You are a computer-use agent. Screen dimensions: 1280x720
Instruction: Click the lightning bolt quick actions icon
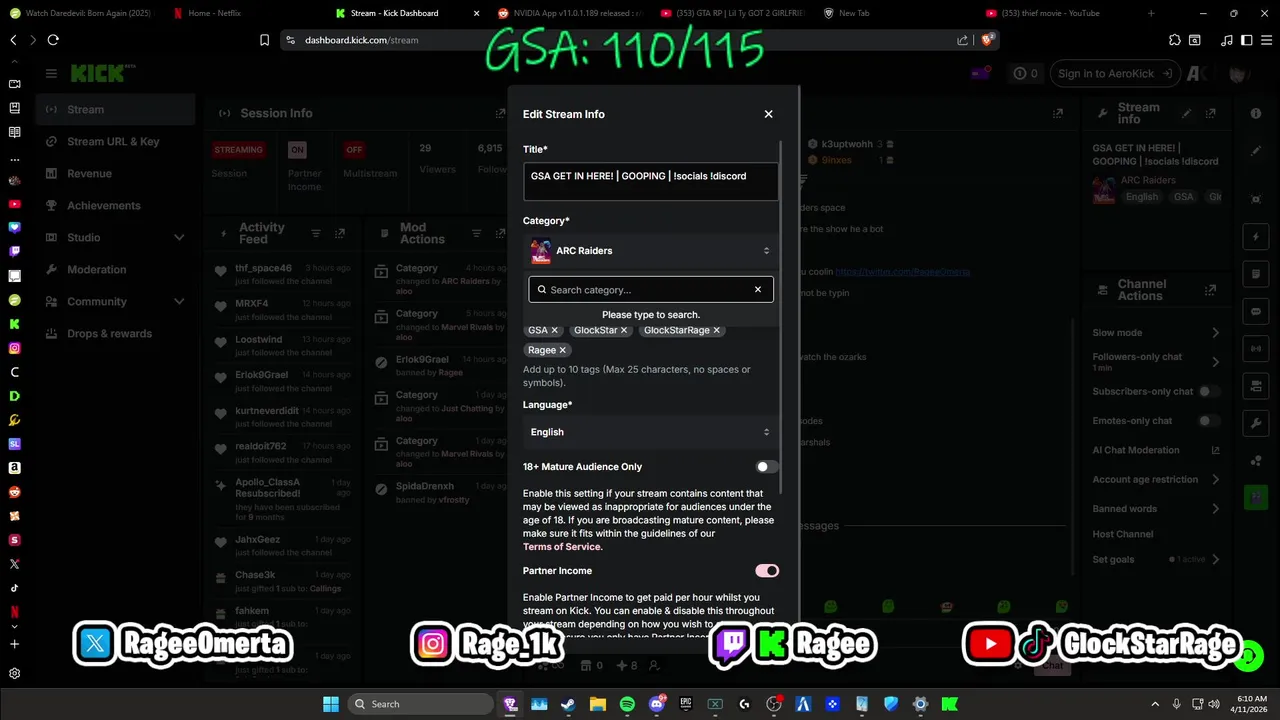click(1256, 238)
